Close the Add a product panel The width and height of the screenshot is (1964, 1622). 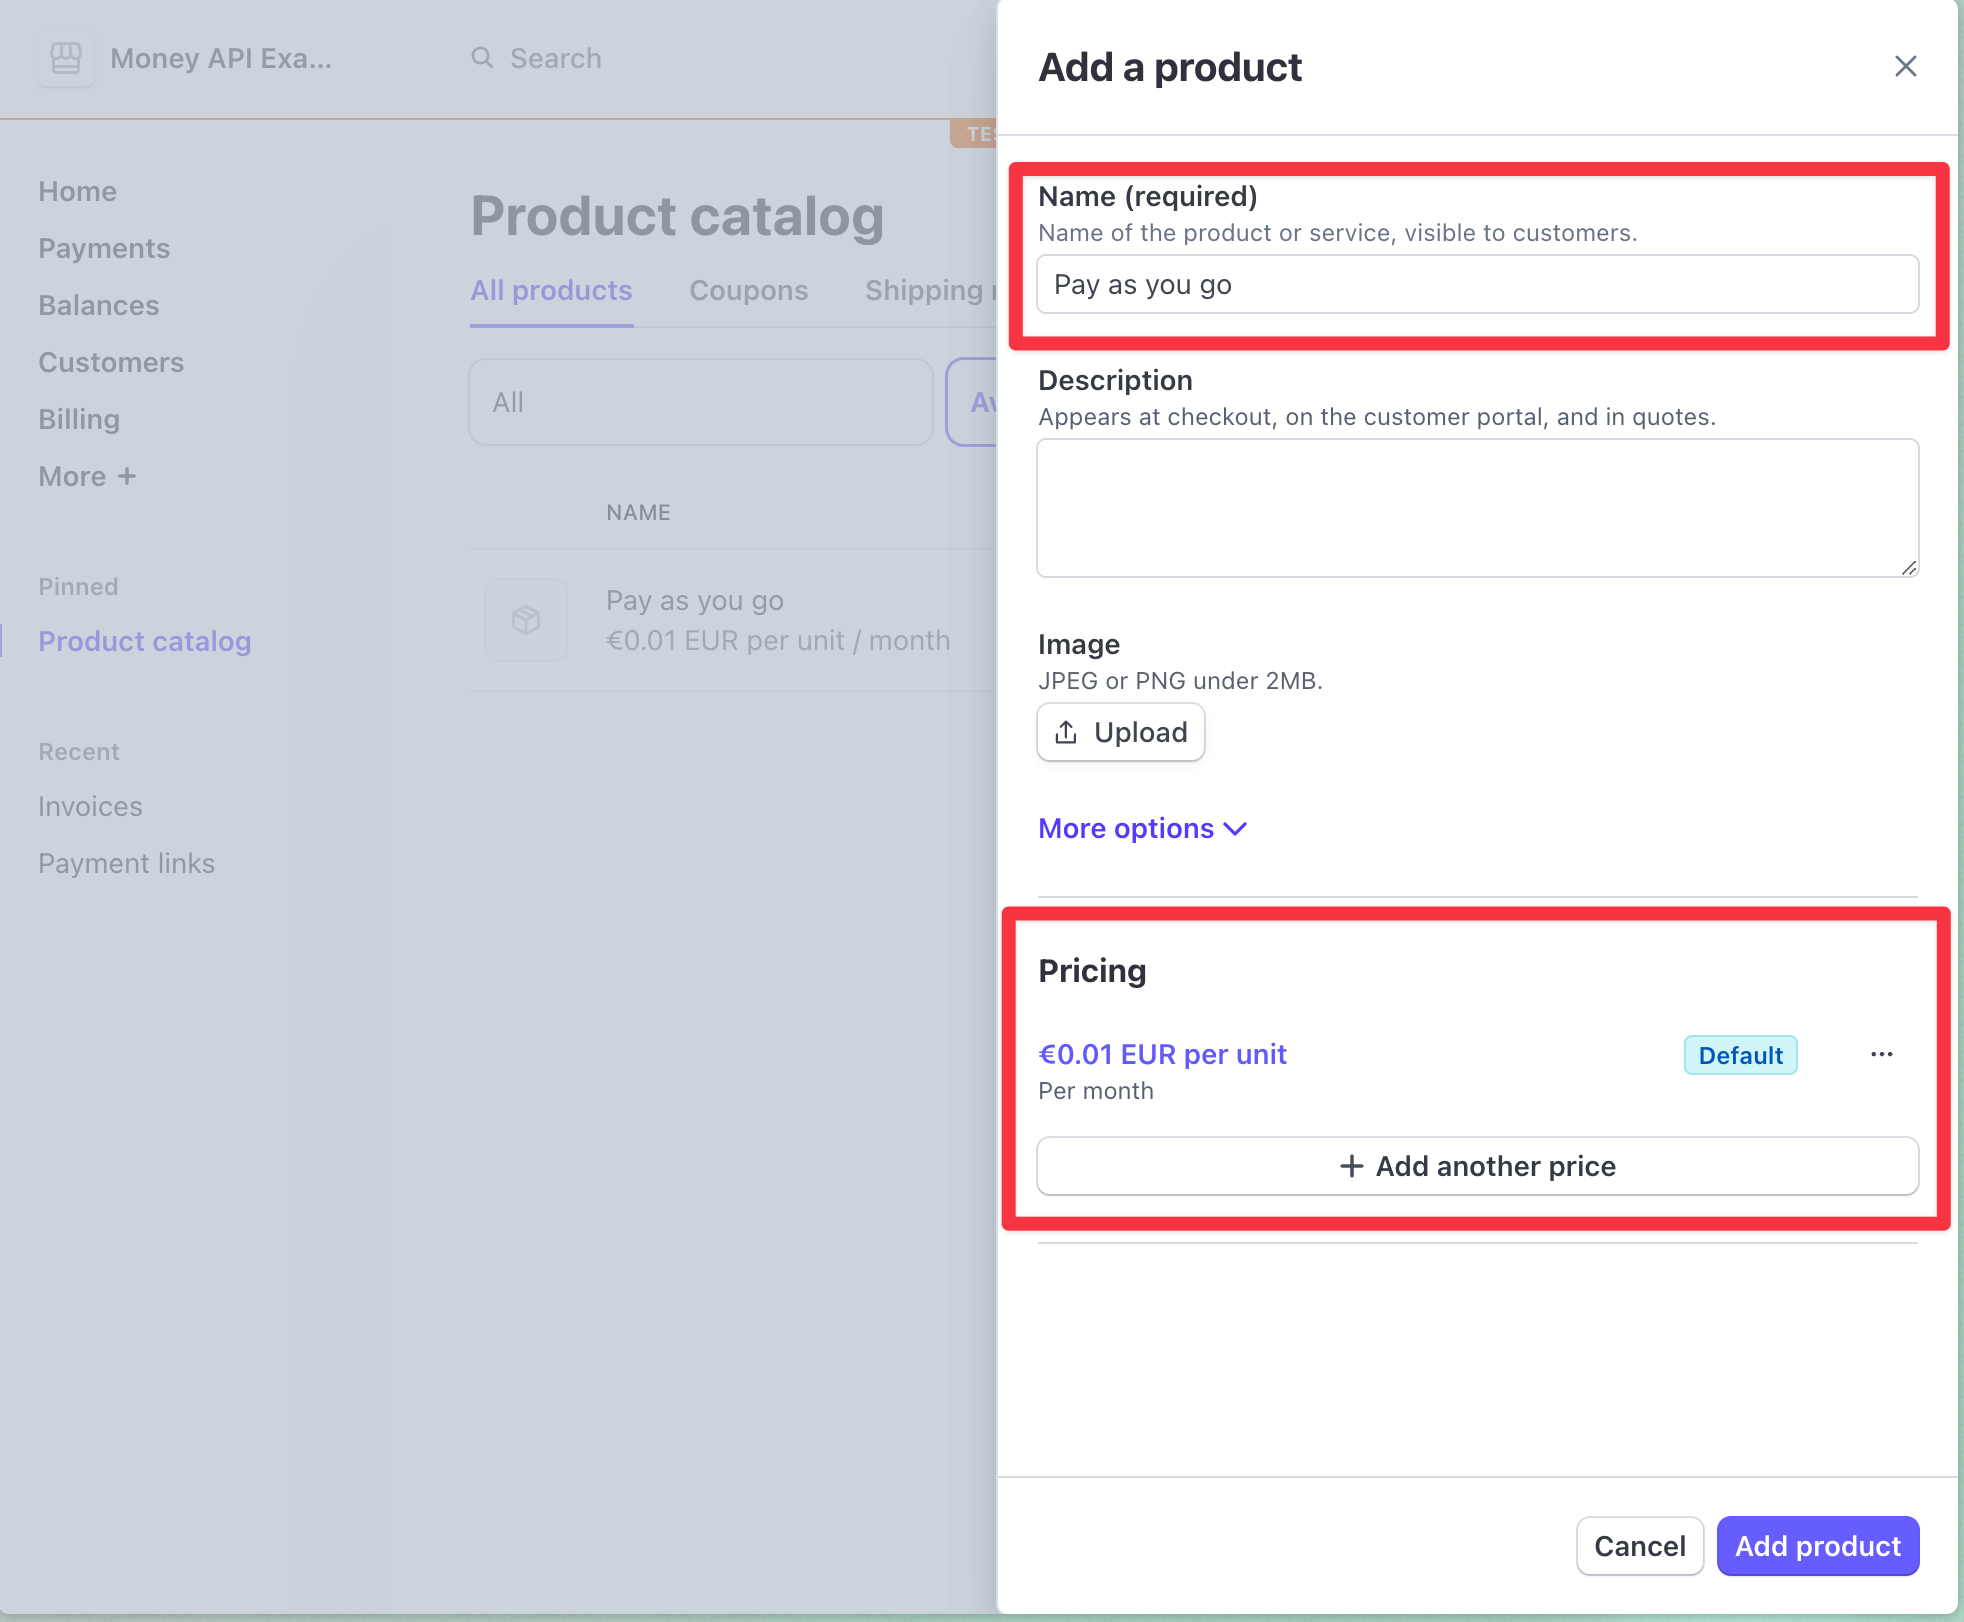(x=1905, y=66)
